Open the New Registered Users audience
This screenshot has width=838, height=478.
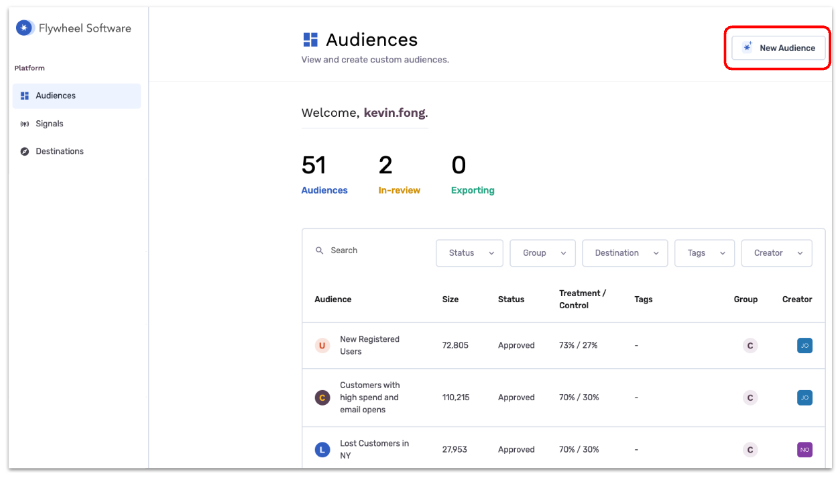click(x=369, y=345)
